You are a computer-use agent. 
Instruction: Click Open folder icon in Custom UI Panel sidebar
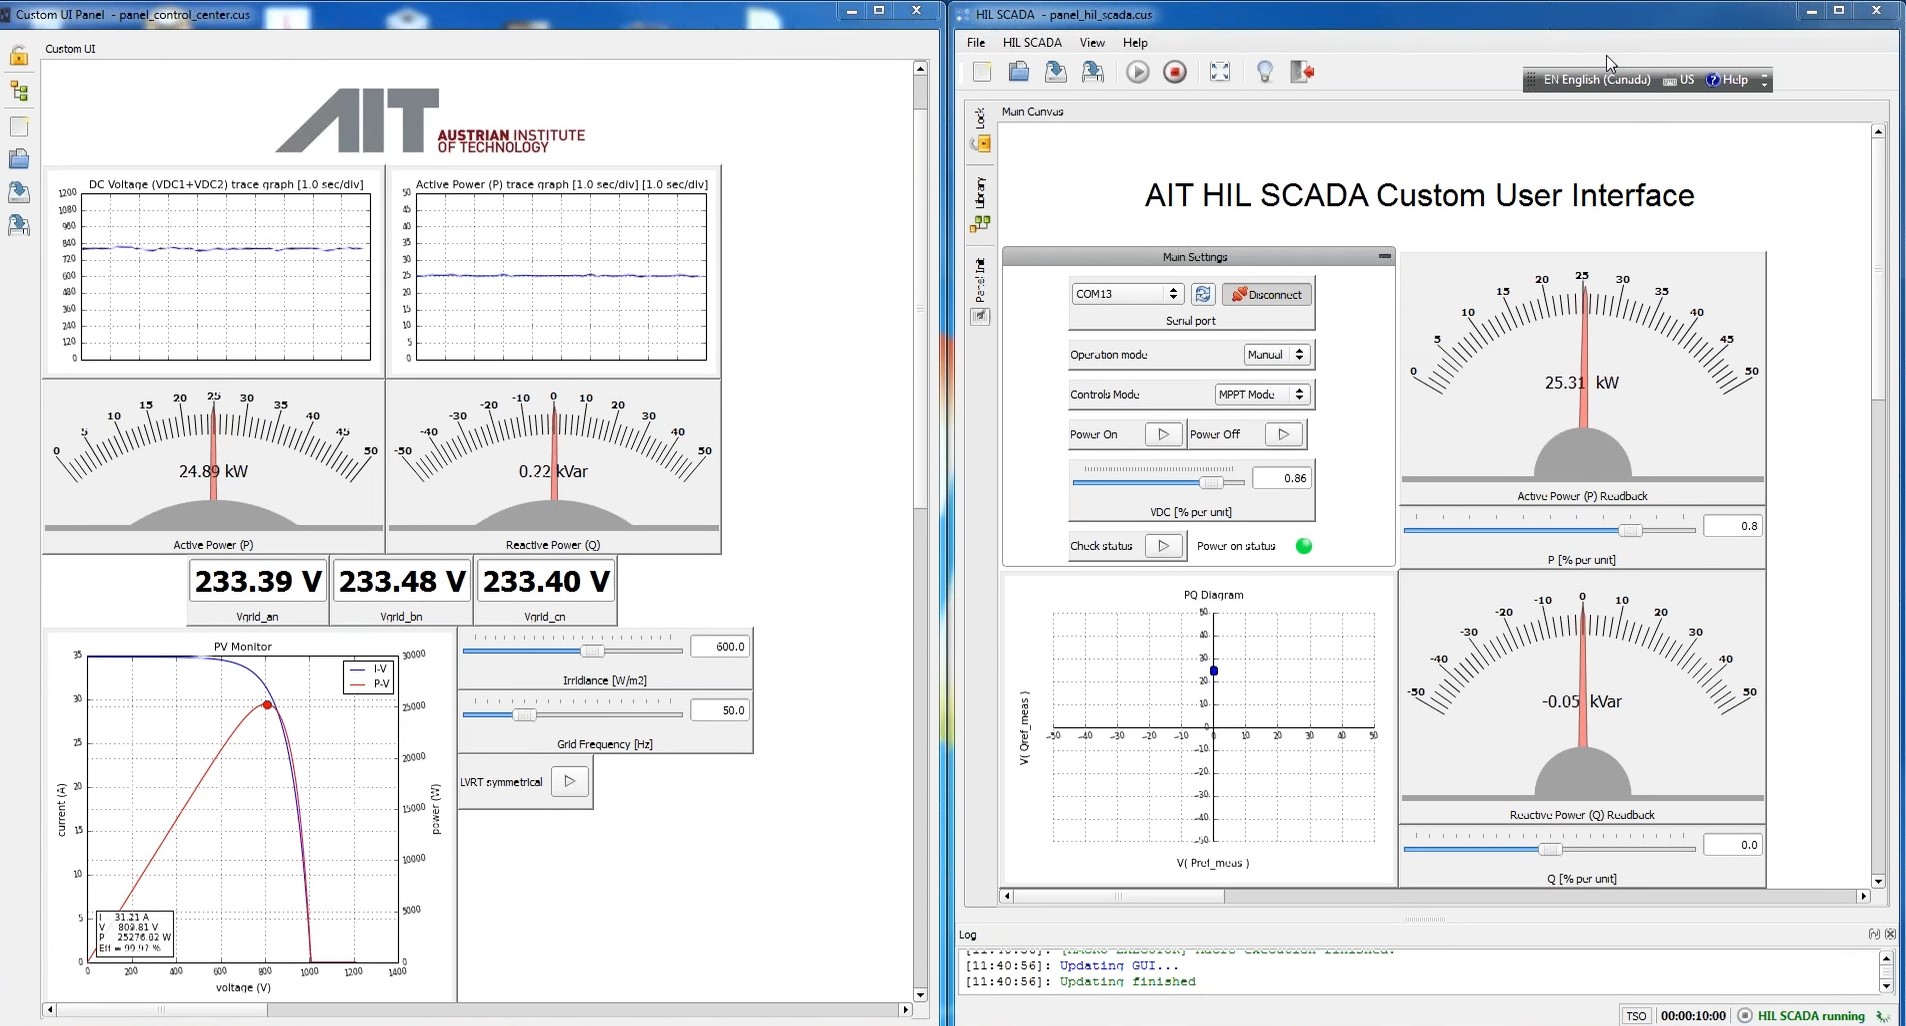click(19, 159)
